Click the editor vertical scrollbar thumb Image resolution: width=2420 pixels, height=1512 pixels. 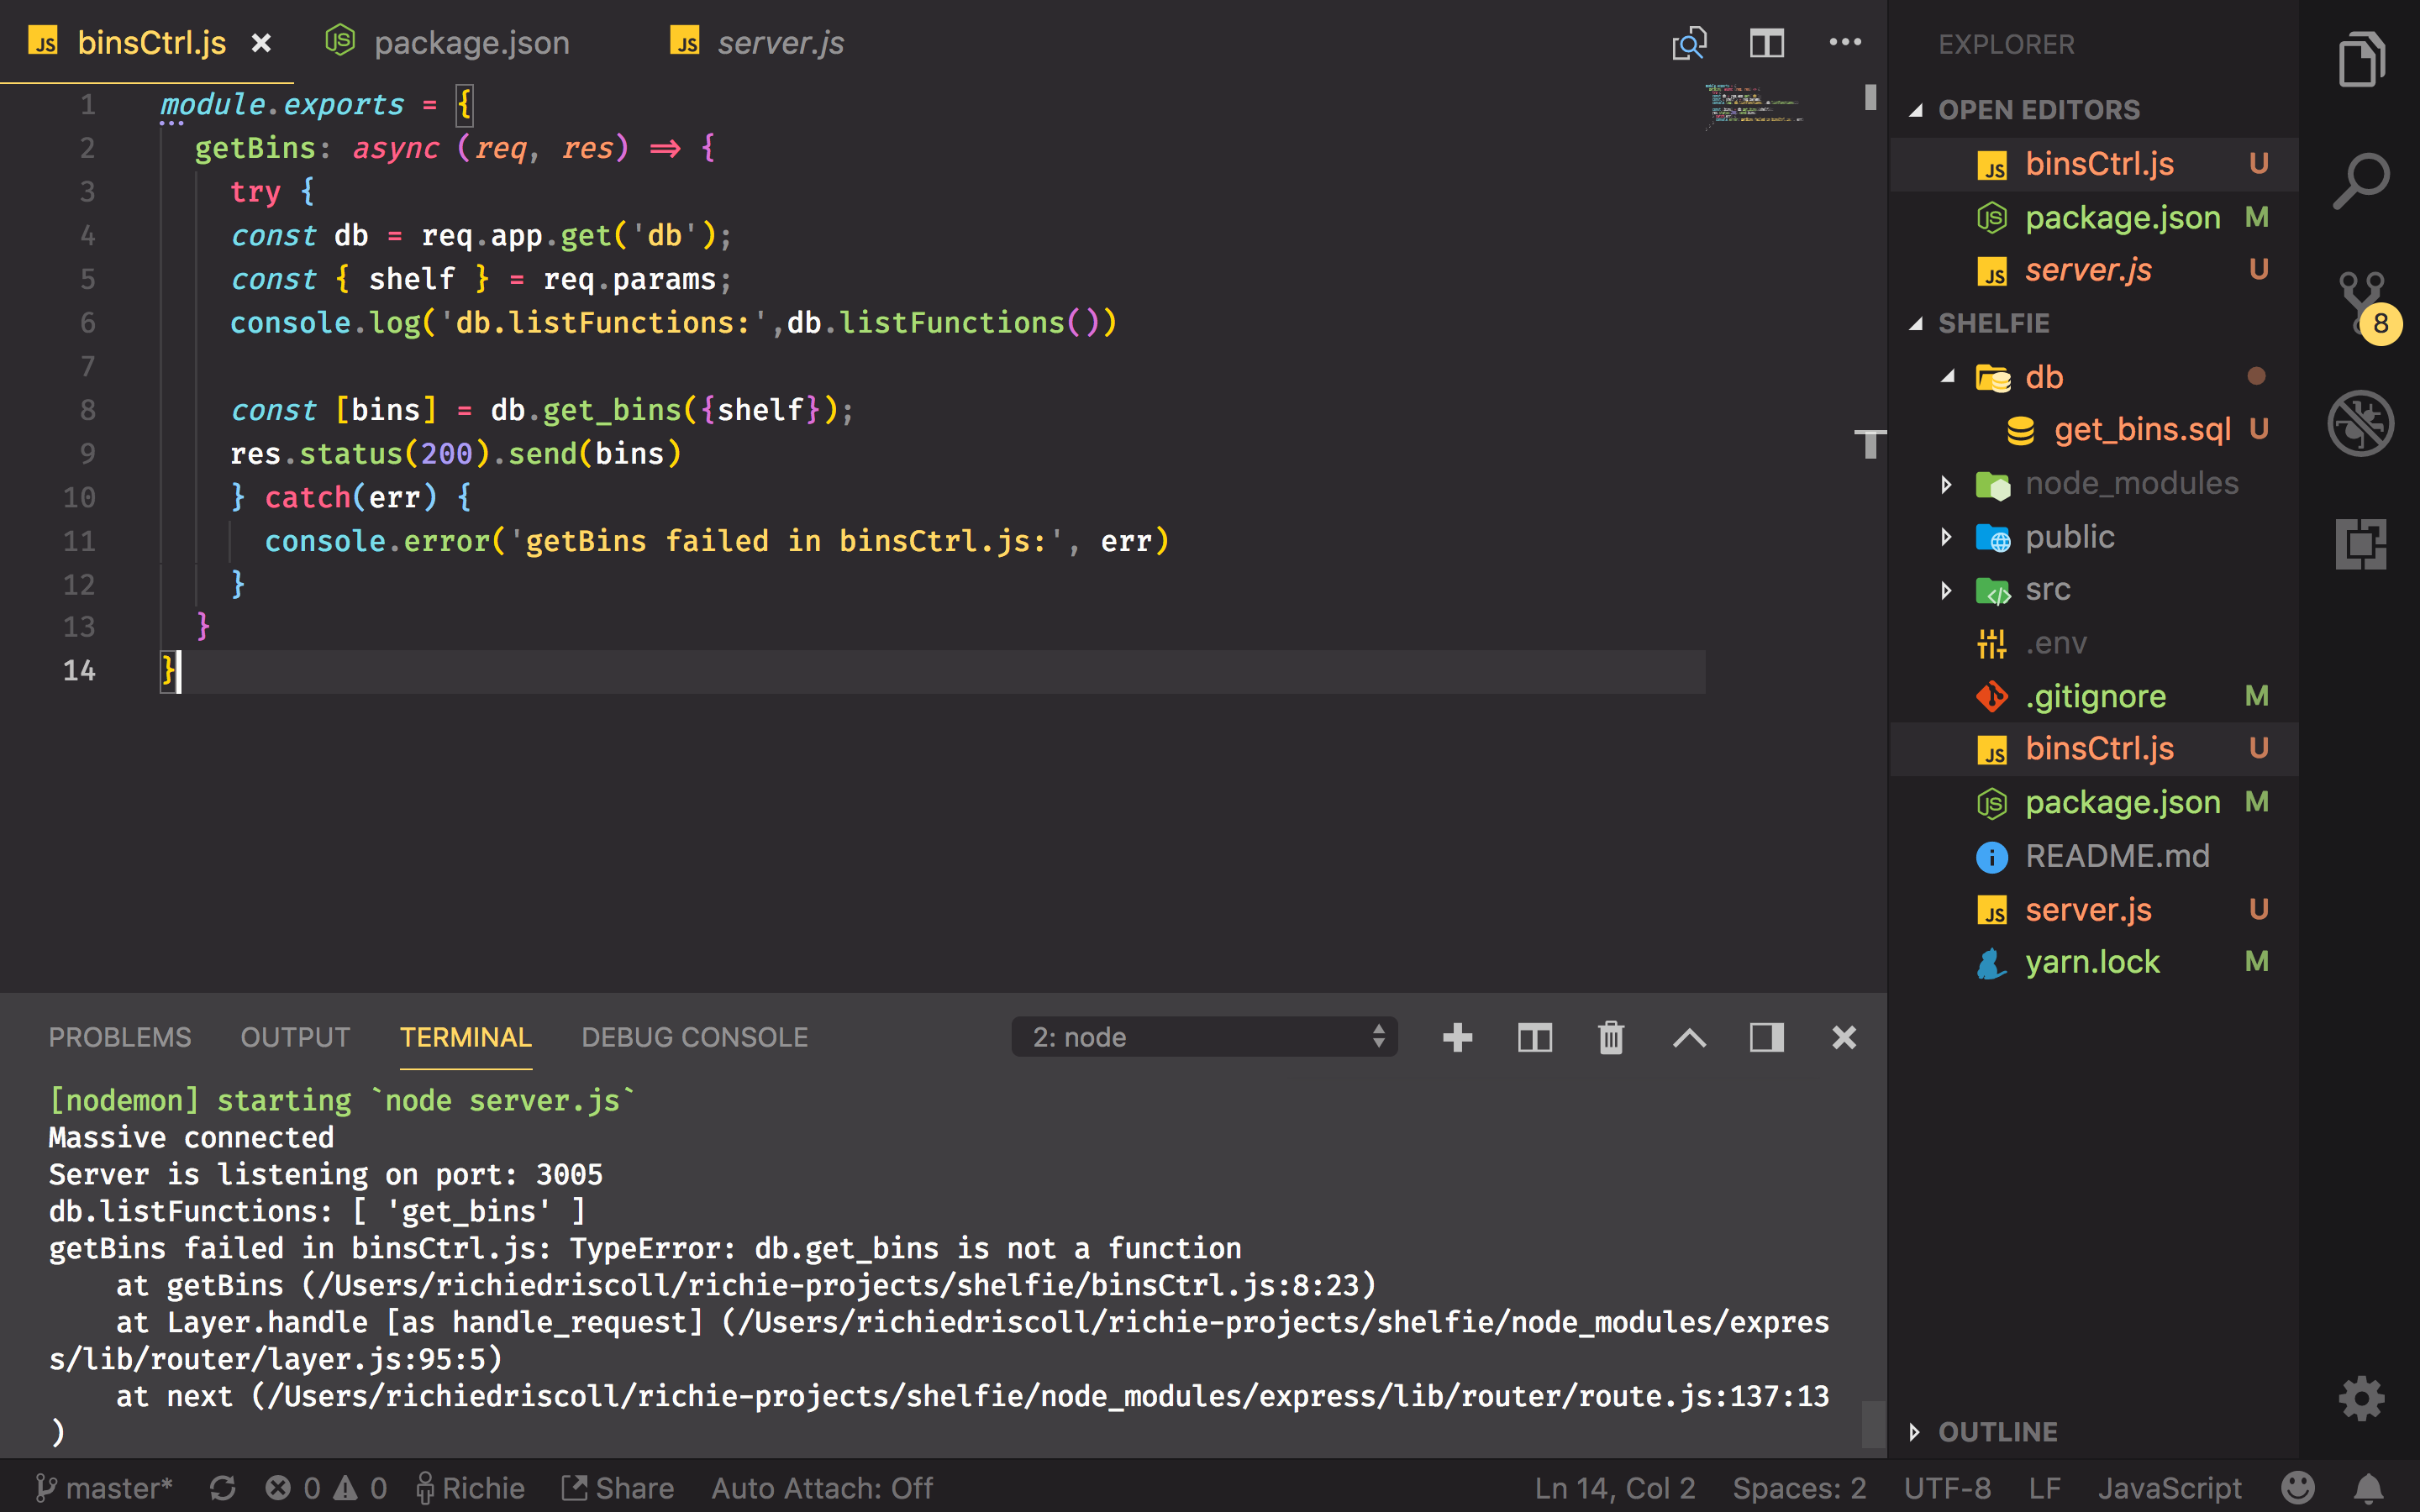click(1870, 97)
